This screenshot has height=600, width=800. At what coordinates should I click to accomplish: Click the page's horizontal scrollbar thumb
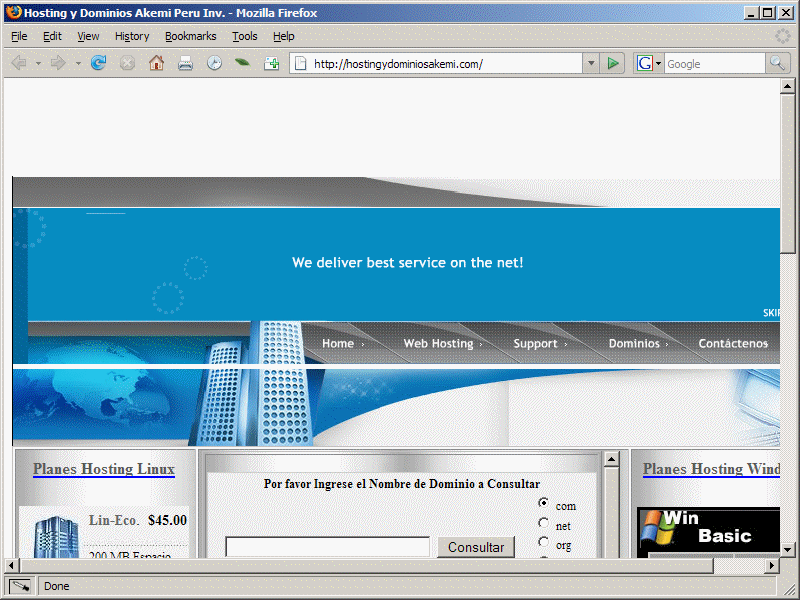360,566
